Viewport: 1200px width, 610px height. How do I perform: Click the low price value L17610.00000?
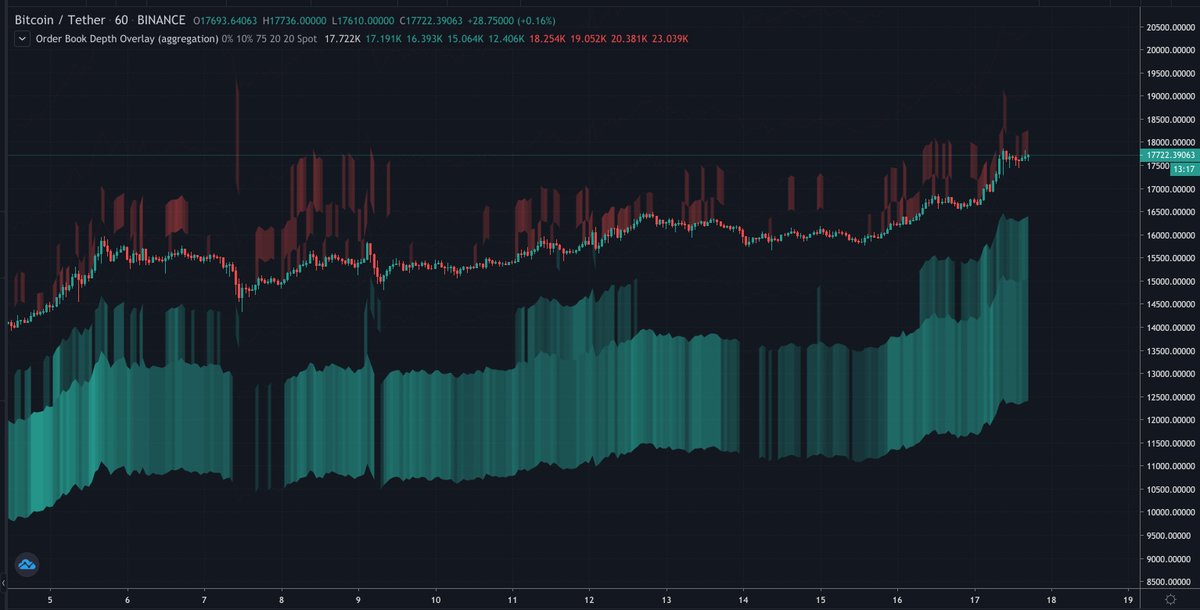tap(361, 19)
